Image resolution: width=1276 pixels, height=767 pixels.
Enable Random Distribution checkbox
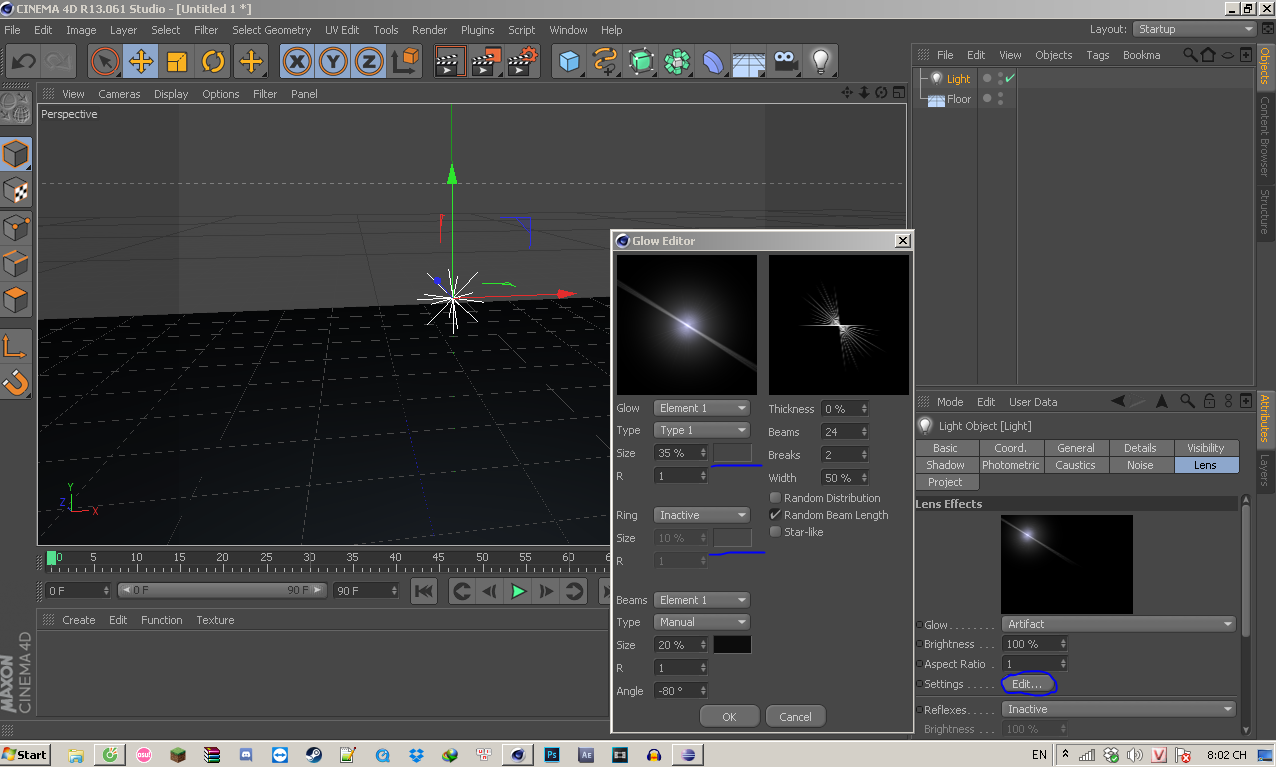pos(775,498)
